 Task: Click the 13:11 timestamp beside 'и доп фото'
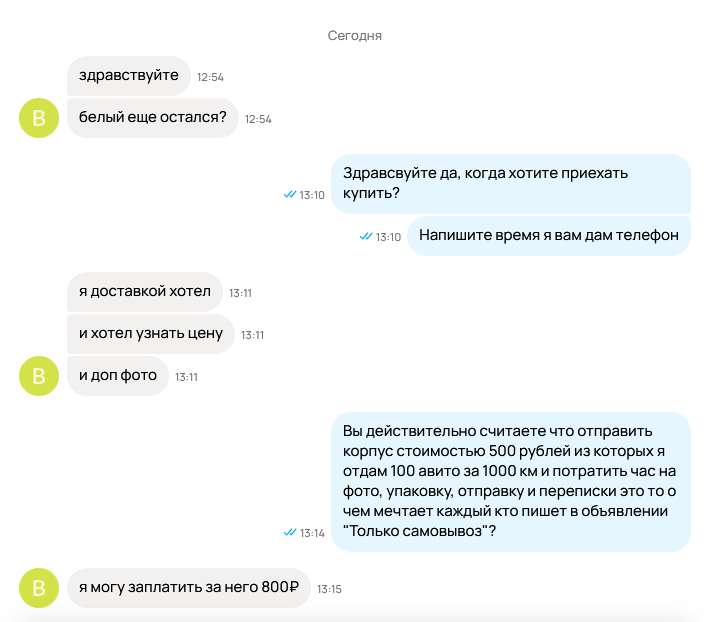[x=186, y=377]
